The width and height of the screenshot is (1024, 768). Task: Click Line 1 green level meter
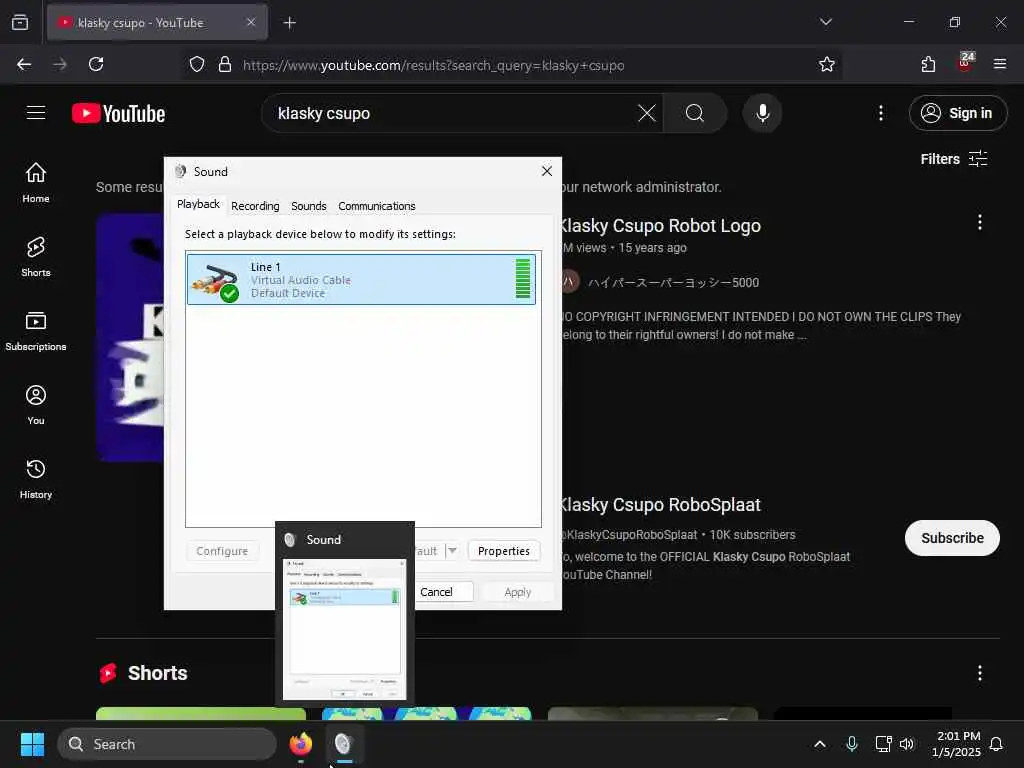[522, 279]
